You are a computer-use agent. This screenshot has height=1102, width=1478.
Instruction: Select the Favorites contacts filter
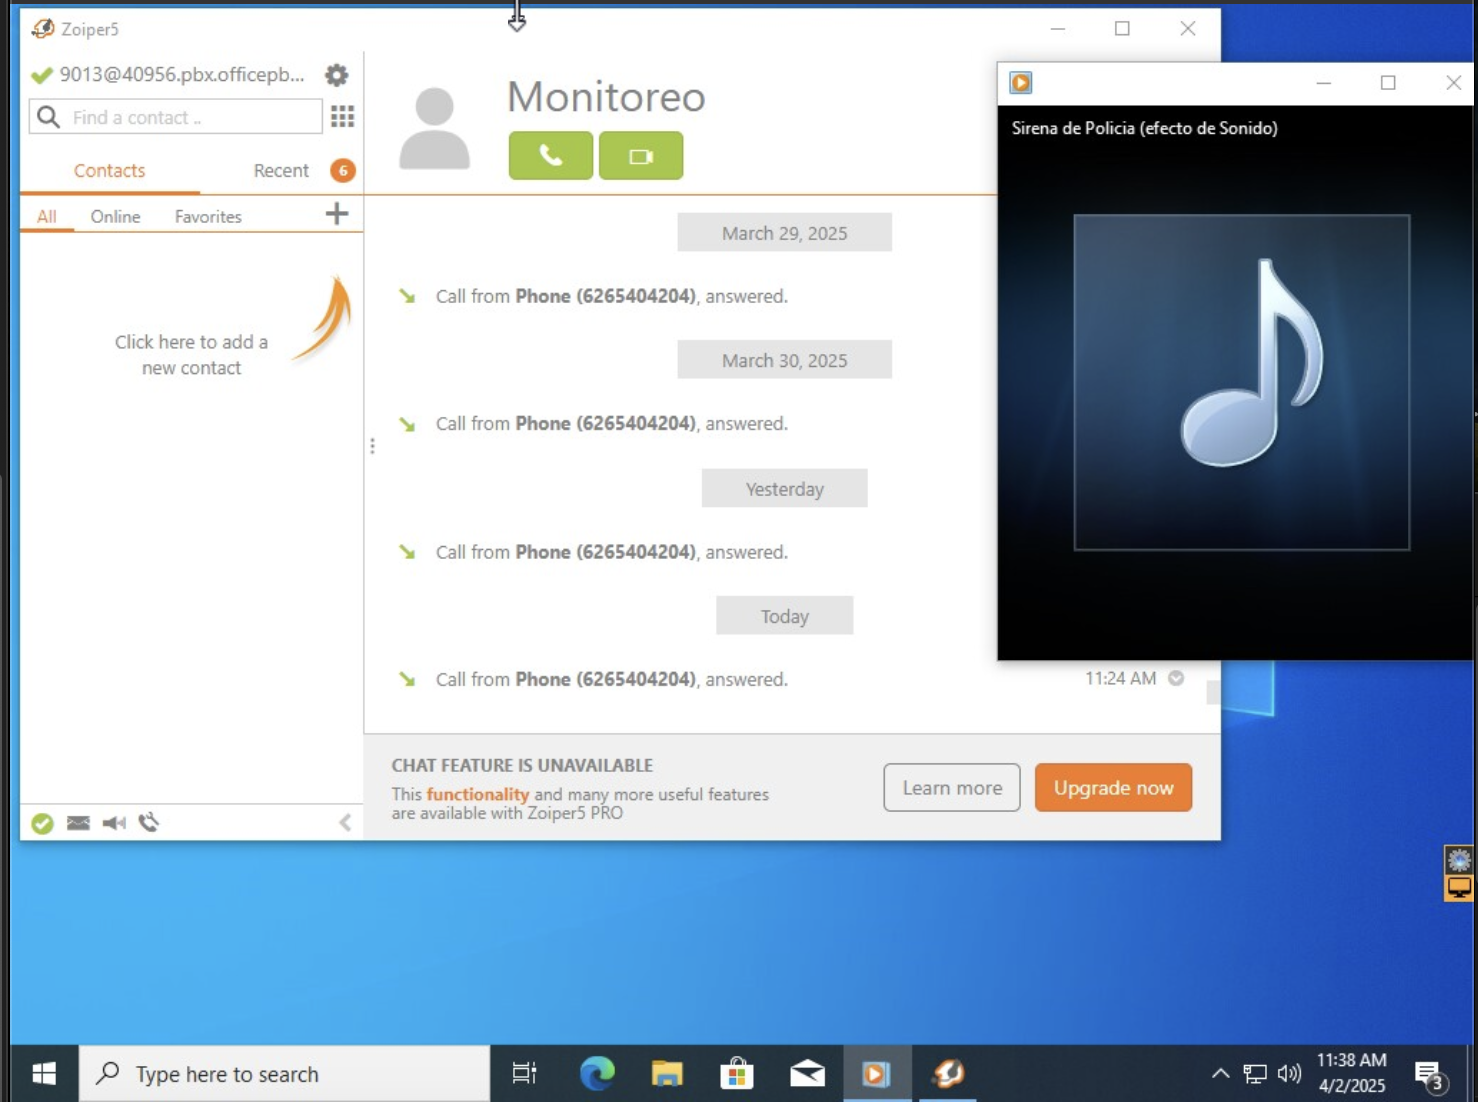tap(208, 216)
